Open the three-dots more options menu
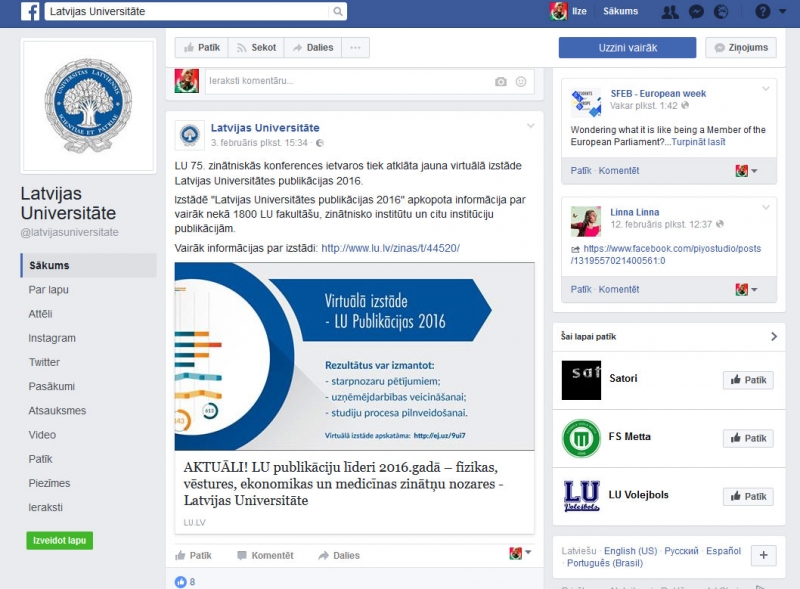 (x=355, y=47)
